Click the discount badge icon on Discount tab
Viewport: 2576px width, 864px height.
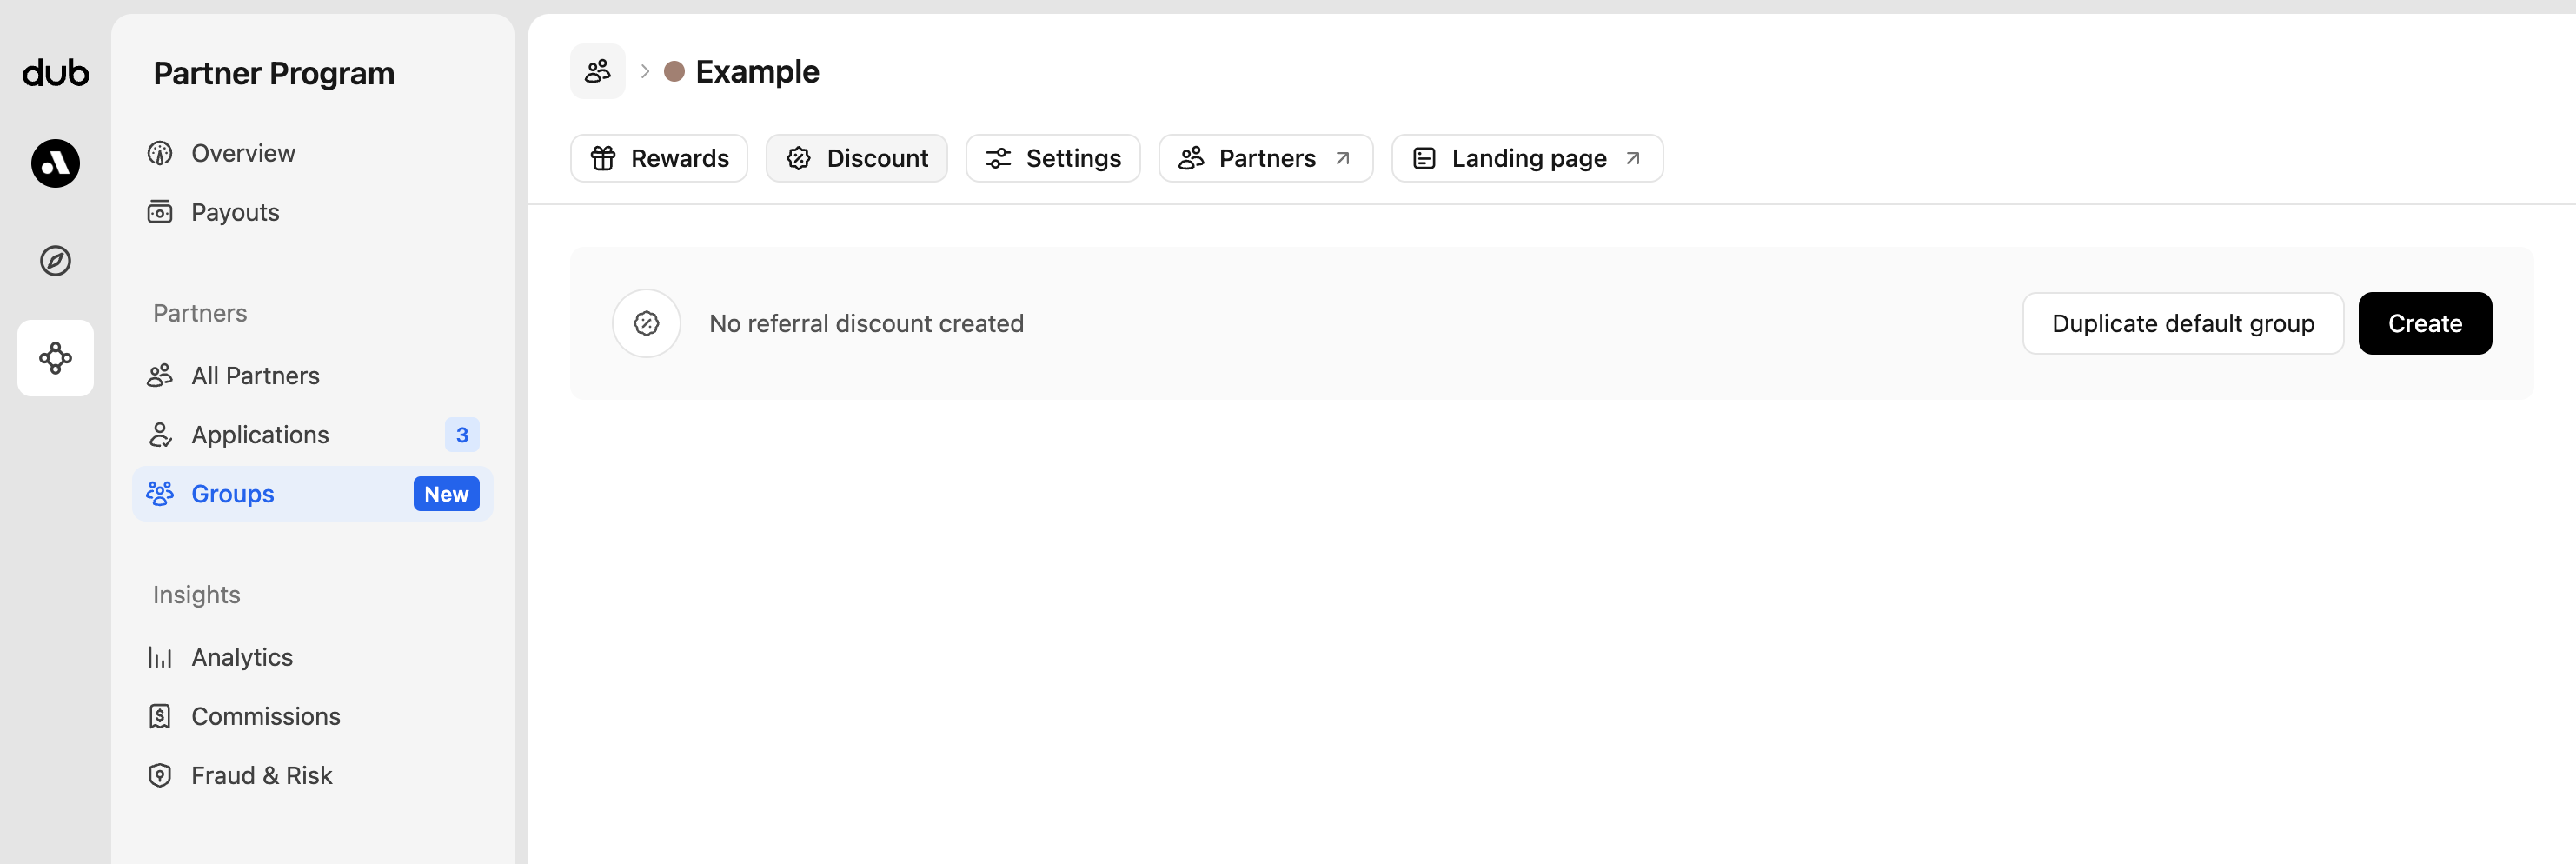coord(799,158)
